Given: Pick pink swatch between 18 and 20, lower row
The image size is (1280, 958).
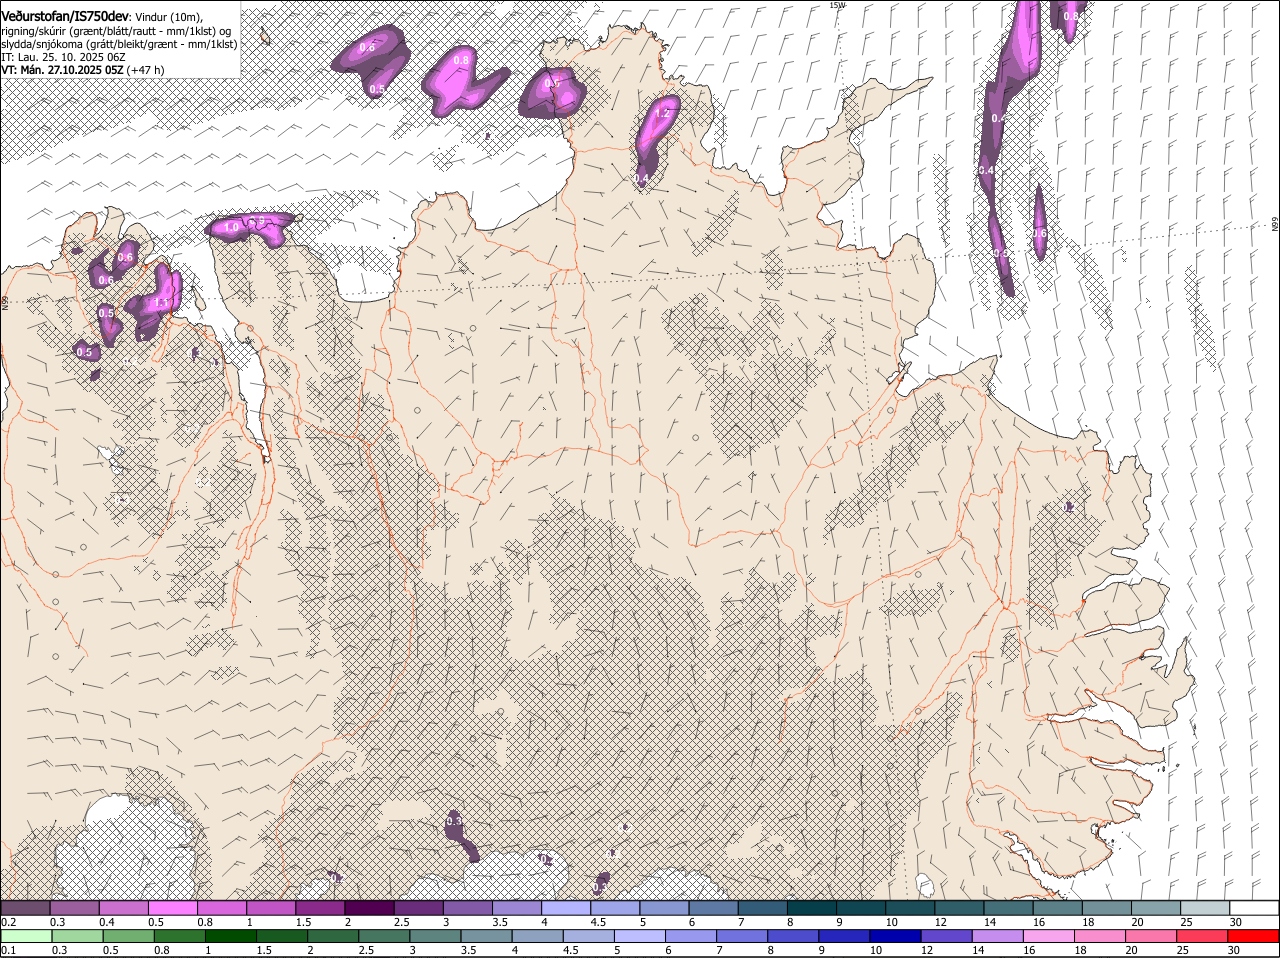Looking at the screenshot, I should coord(1100,936).
